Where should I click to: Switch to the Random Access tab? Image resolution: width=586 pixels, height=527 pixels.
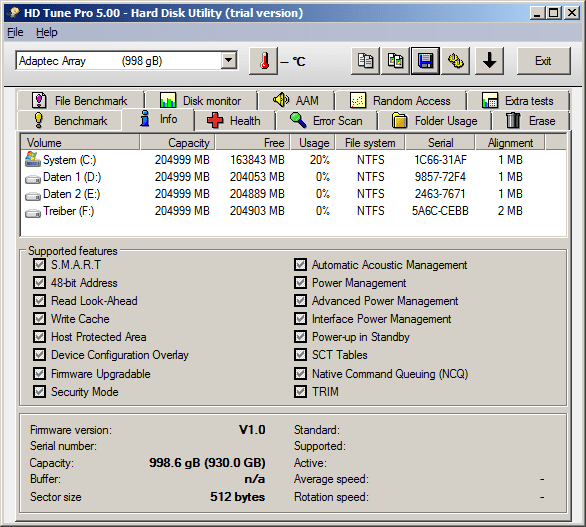coord(401,101)
